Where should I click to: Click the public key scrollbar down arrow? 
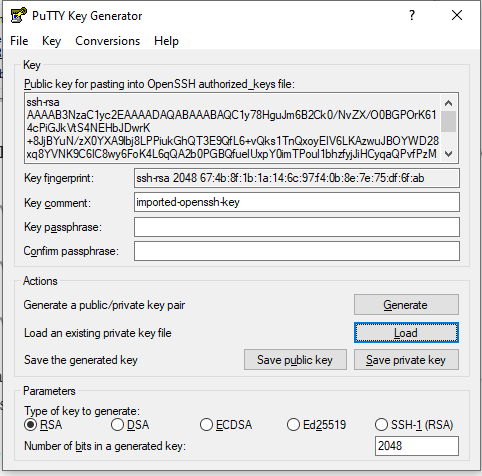[x=449, y=154]
